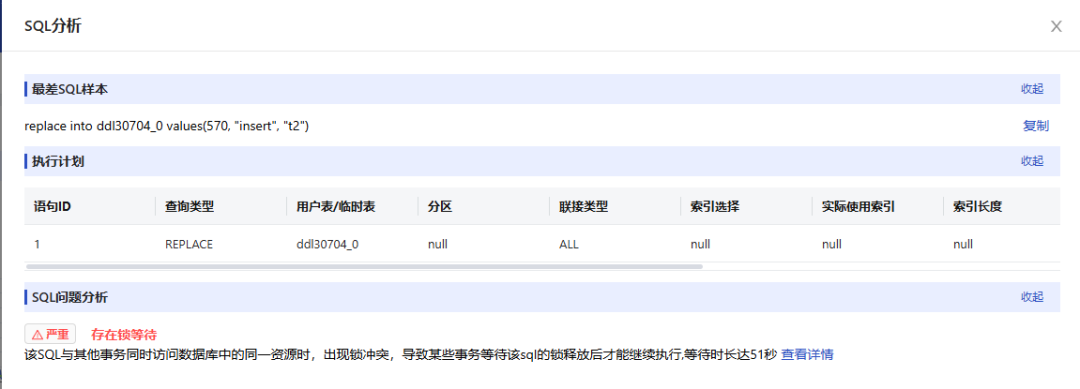Click the ALL join type cell

(569, 244)
